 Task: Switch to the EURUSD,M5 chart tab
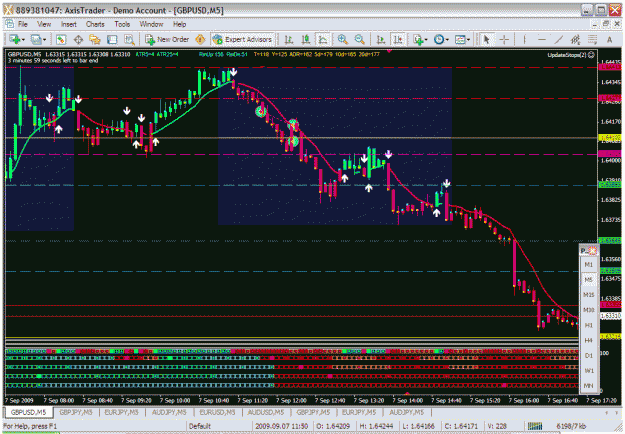[218, 412]
